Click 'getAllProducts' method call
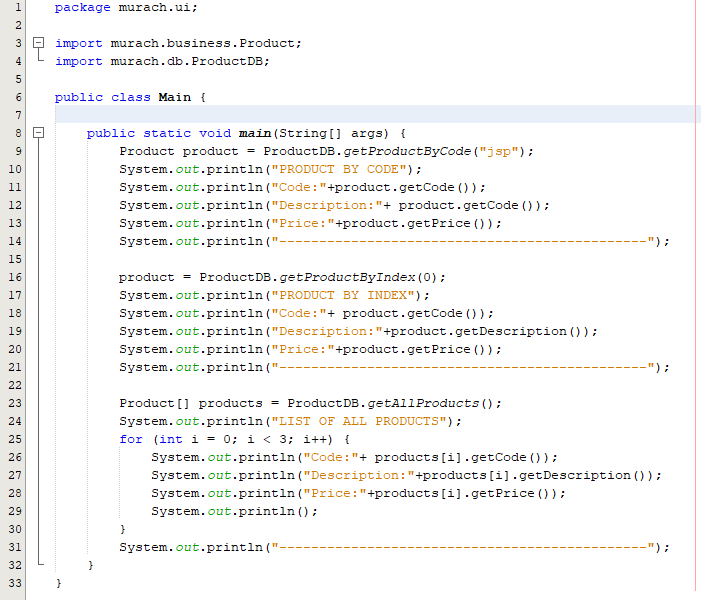Screen dimensions: 701x600 coord(422,403)
